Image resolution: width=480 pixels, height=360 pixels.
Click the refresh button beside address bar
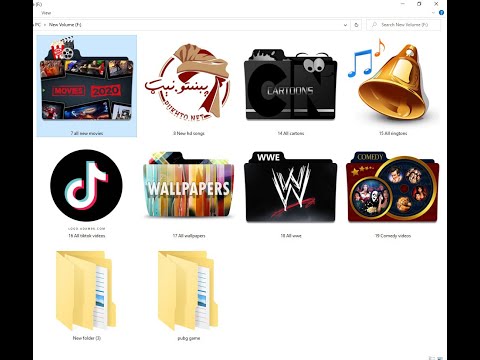(356, 25)
